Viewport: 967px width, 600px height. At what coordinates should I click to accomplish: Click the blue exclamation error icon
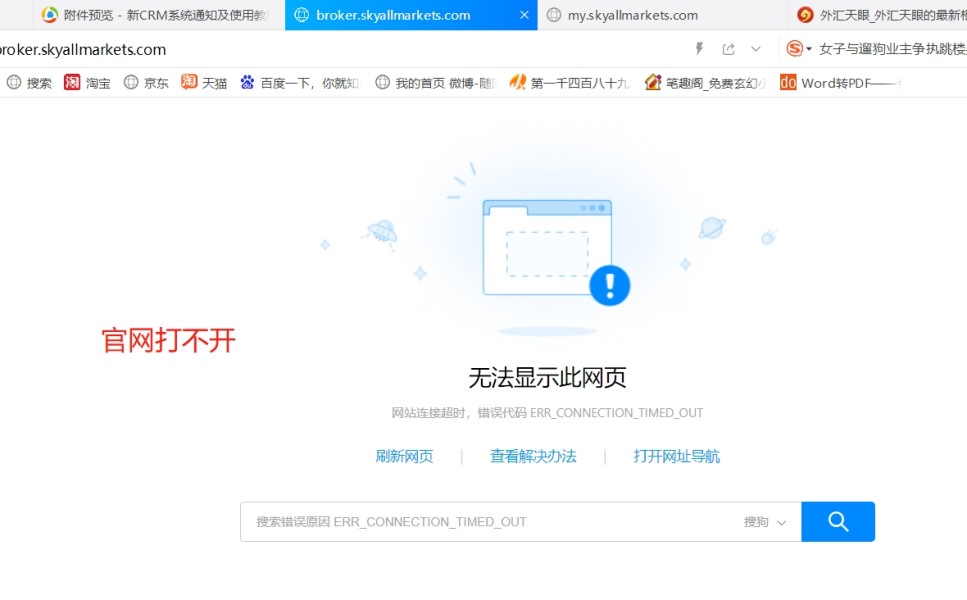(x=609, y=286)
